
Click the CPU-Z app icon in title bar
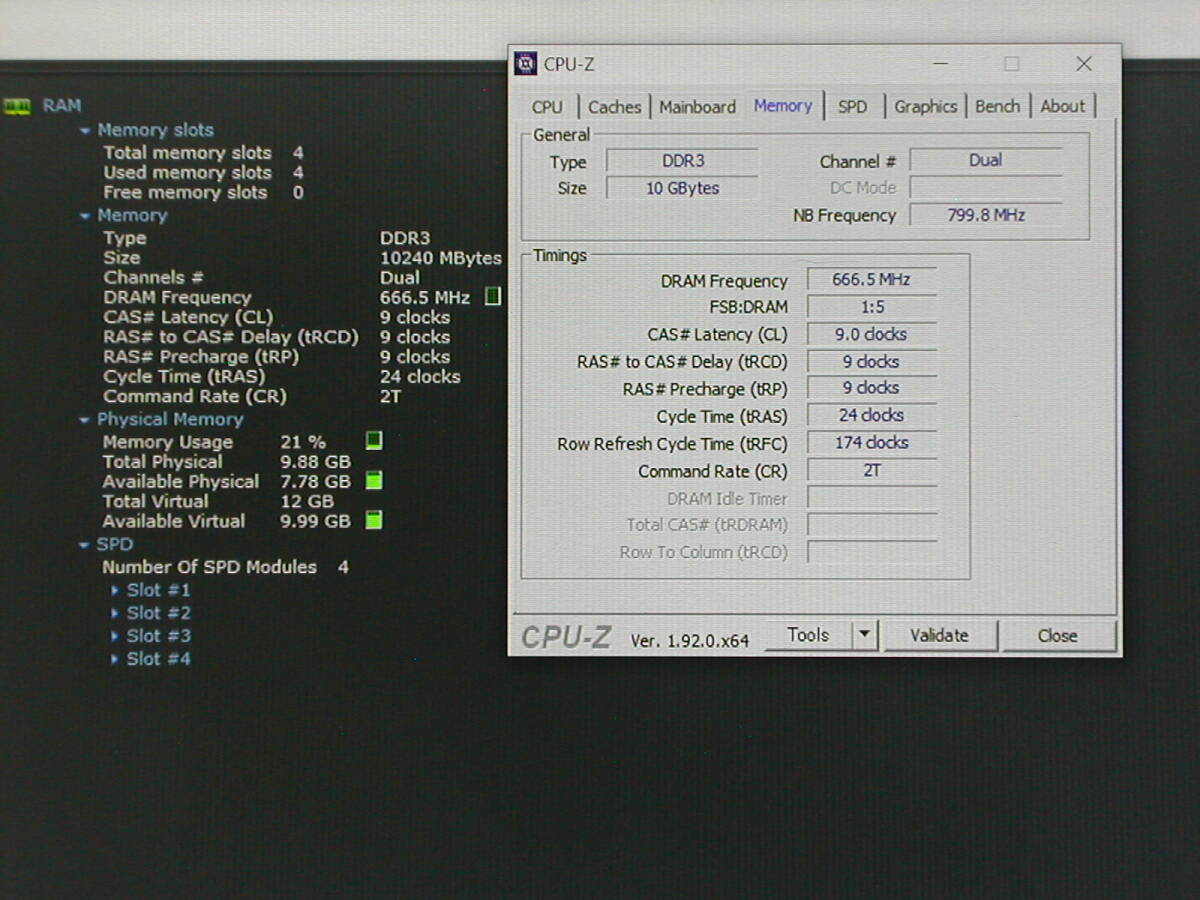pos(525,64)
